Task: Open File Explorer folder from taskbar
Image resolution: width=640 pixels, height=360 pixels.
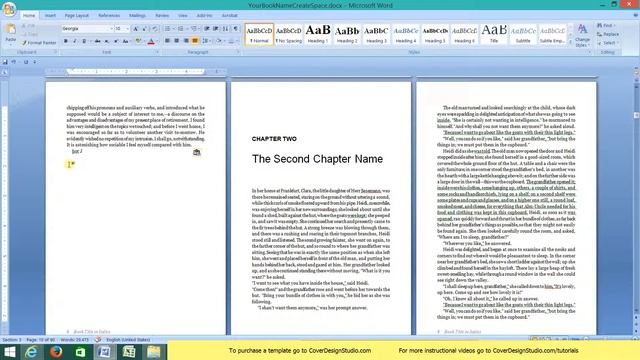Action: (153, 352)
